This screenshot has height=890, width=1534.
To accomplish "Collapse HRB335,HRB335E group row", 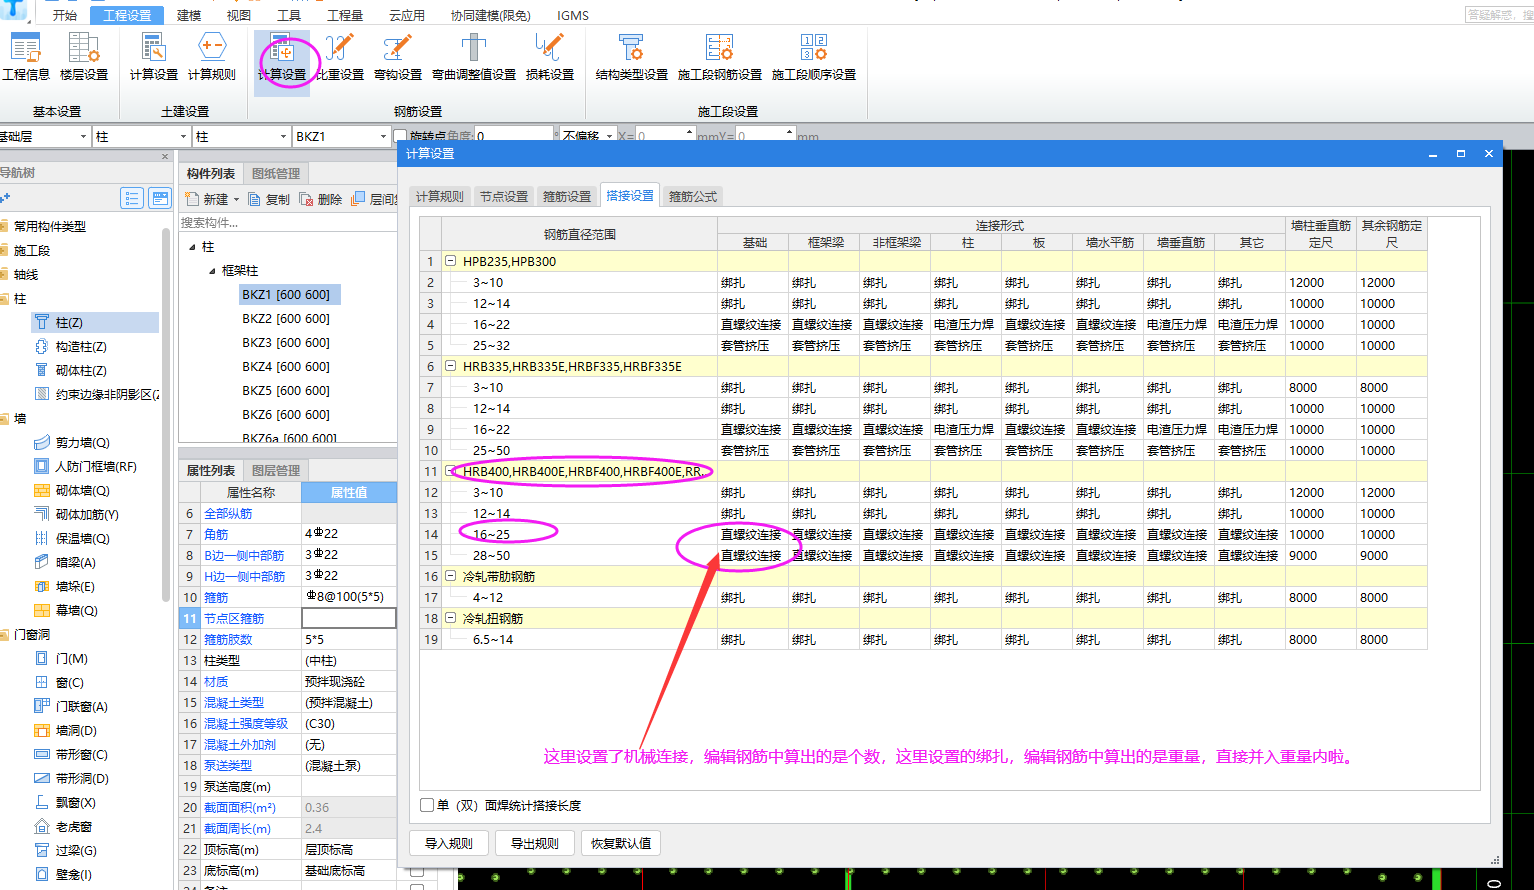I will [451, 366].
